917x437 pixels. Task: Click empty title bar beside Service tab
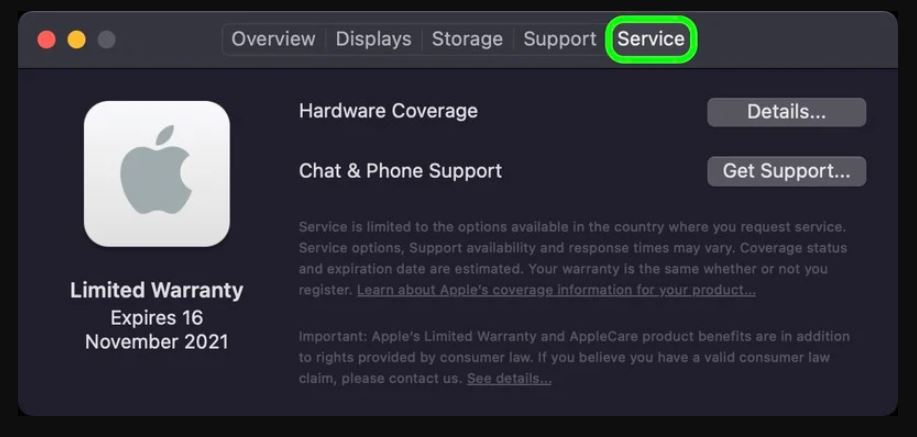795,40
